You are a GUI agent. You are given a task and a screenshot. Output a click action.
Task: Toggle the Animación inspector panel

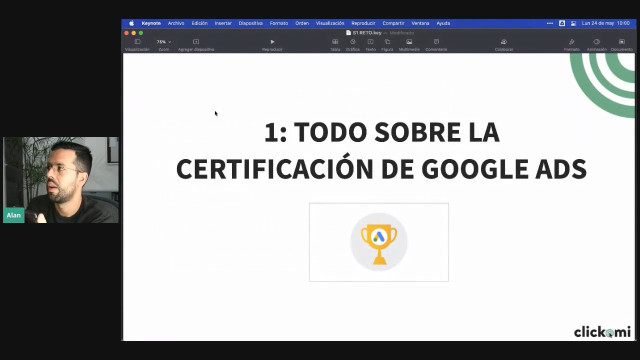tap(597, 42)
